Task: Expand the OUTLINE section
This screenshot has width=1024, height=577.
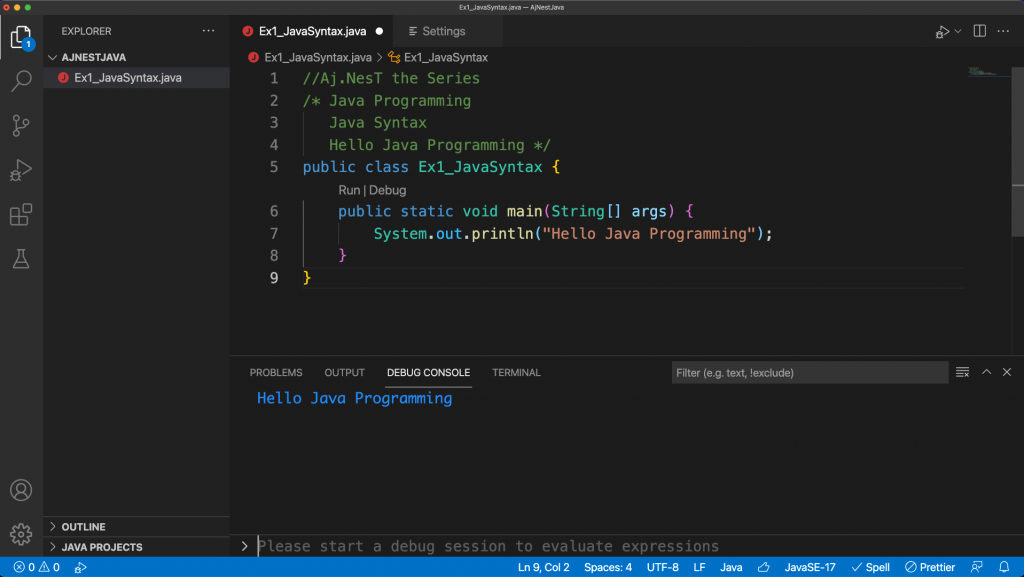Action: point(83,527)
